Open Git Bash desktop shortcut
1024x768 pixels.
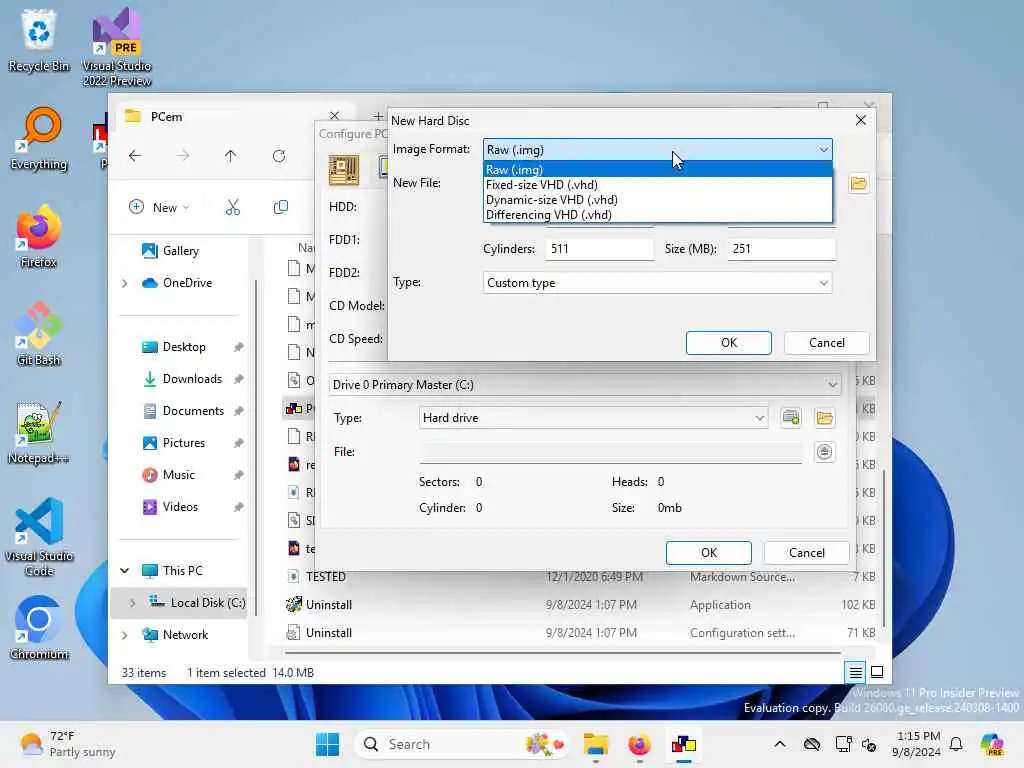[x=39, y=334]
